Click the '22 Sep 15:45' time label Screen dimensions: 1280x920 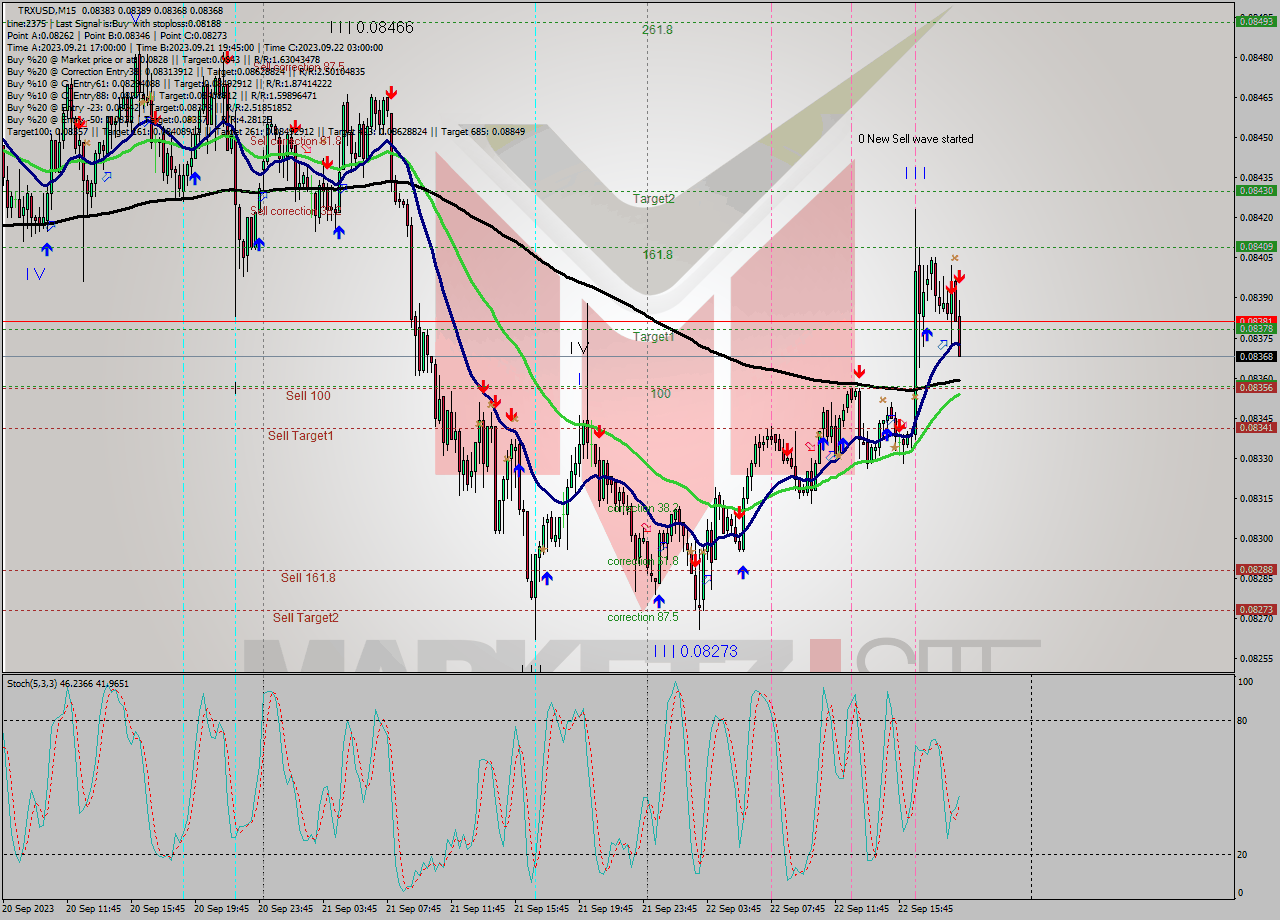coord(926,909)
